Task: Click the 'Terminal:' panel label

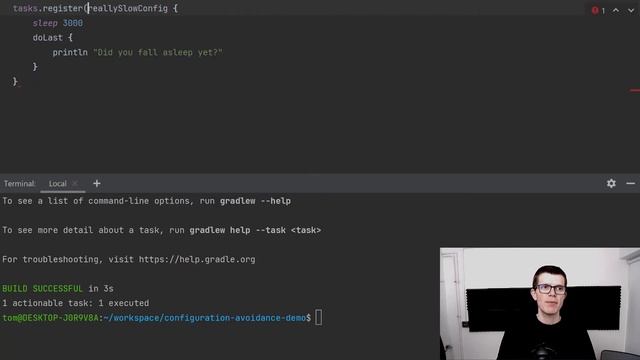Action: (x=20, y=184)
